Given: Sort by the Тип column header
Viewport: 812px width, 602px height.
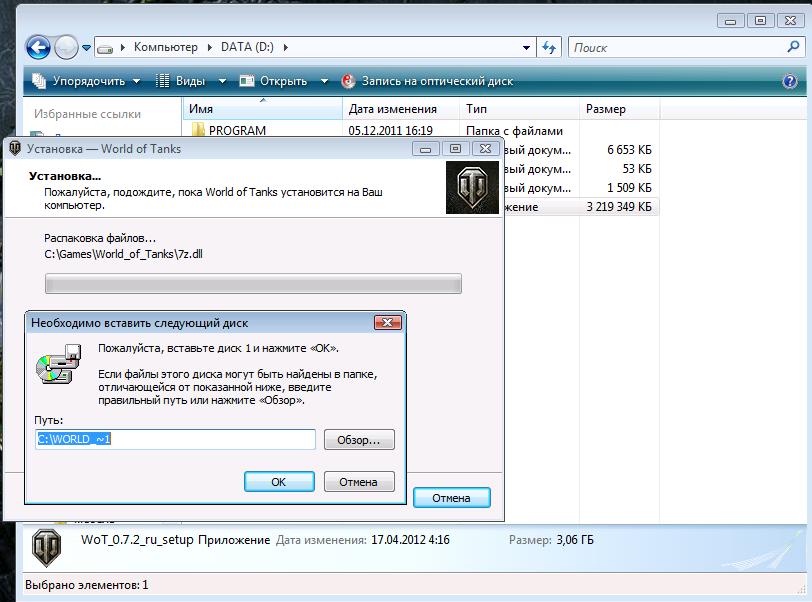Looking at the screenshot, I should coord(519,109).
